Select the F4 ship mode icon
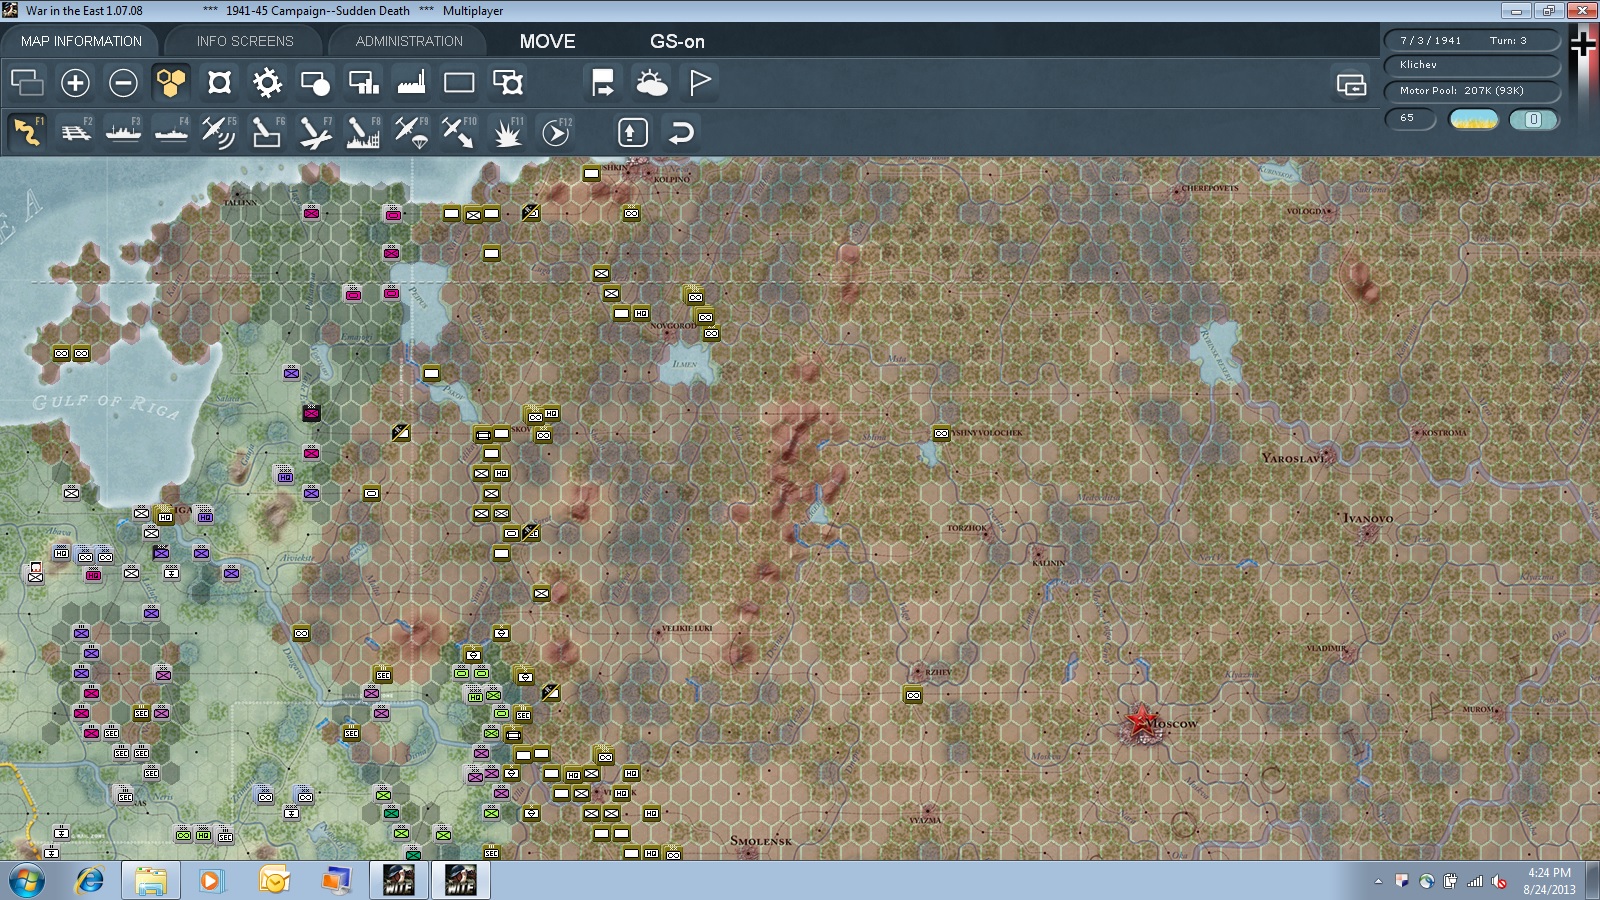 (x=172, y=132)
